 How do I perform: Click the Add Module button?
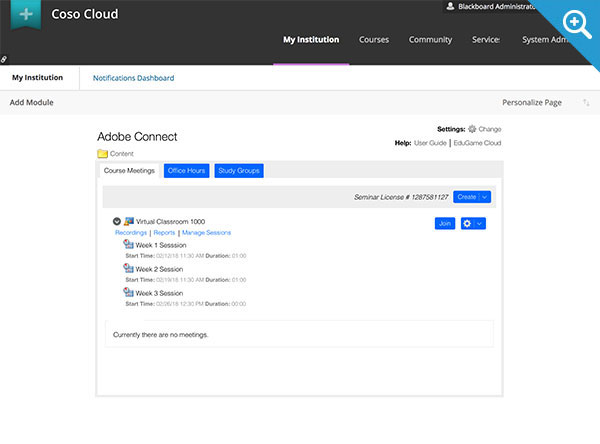tap(32, 103)
